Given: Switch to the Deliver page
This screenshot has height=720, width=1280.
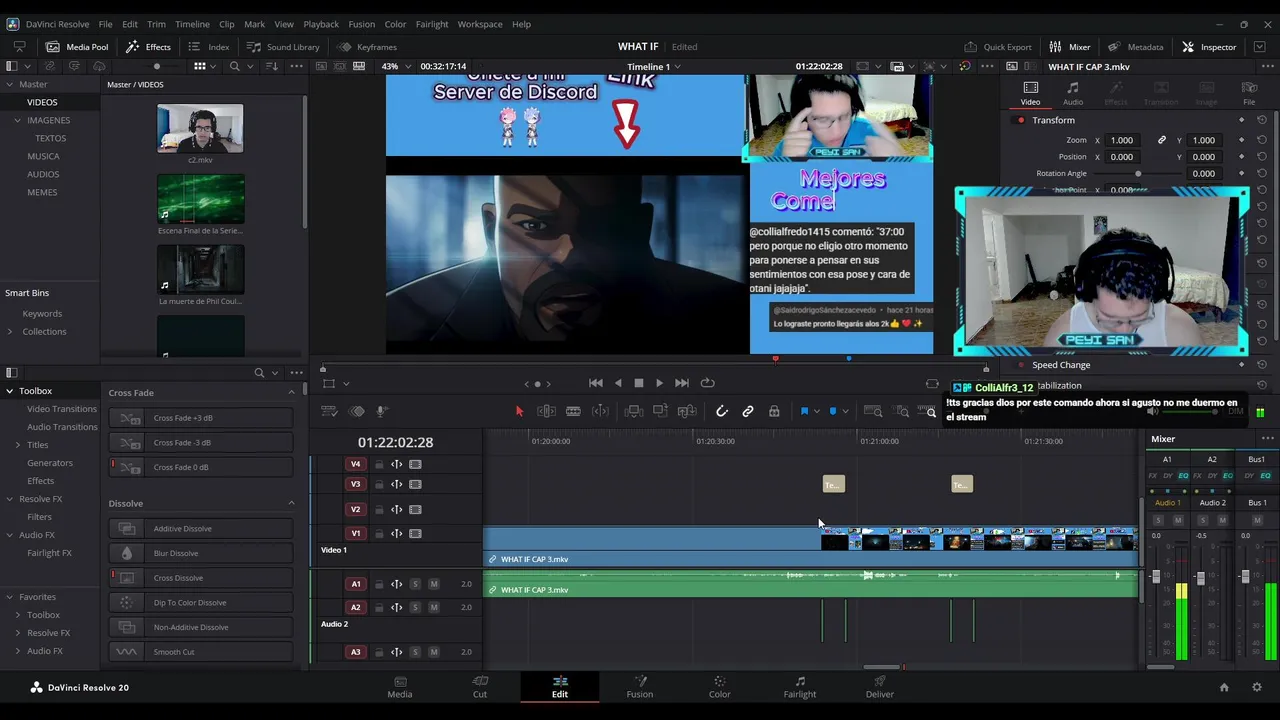Looking at the screenshot, I should pos(880,687).
